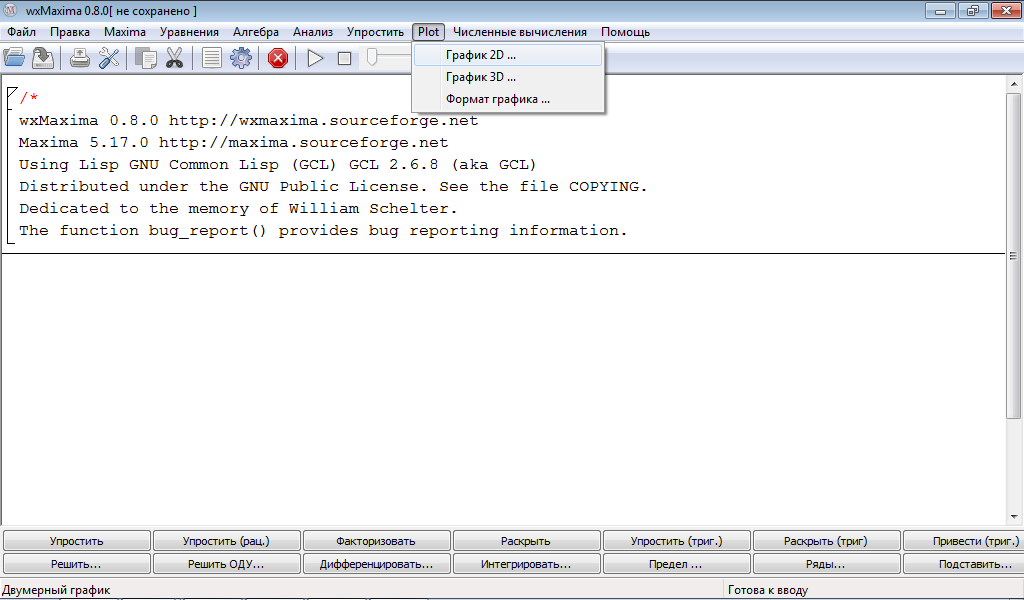Image resolution: width=1024 pixels, height=600 pixels.
Task: Cut selection with the scissors icon
Action: [x=174, y=58]
